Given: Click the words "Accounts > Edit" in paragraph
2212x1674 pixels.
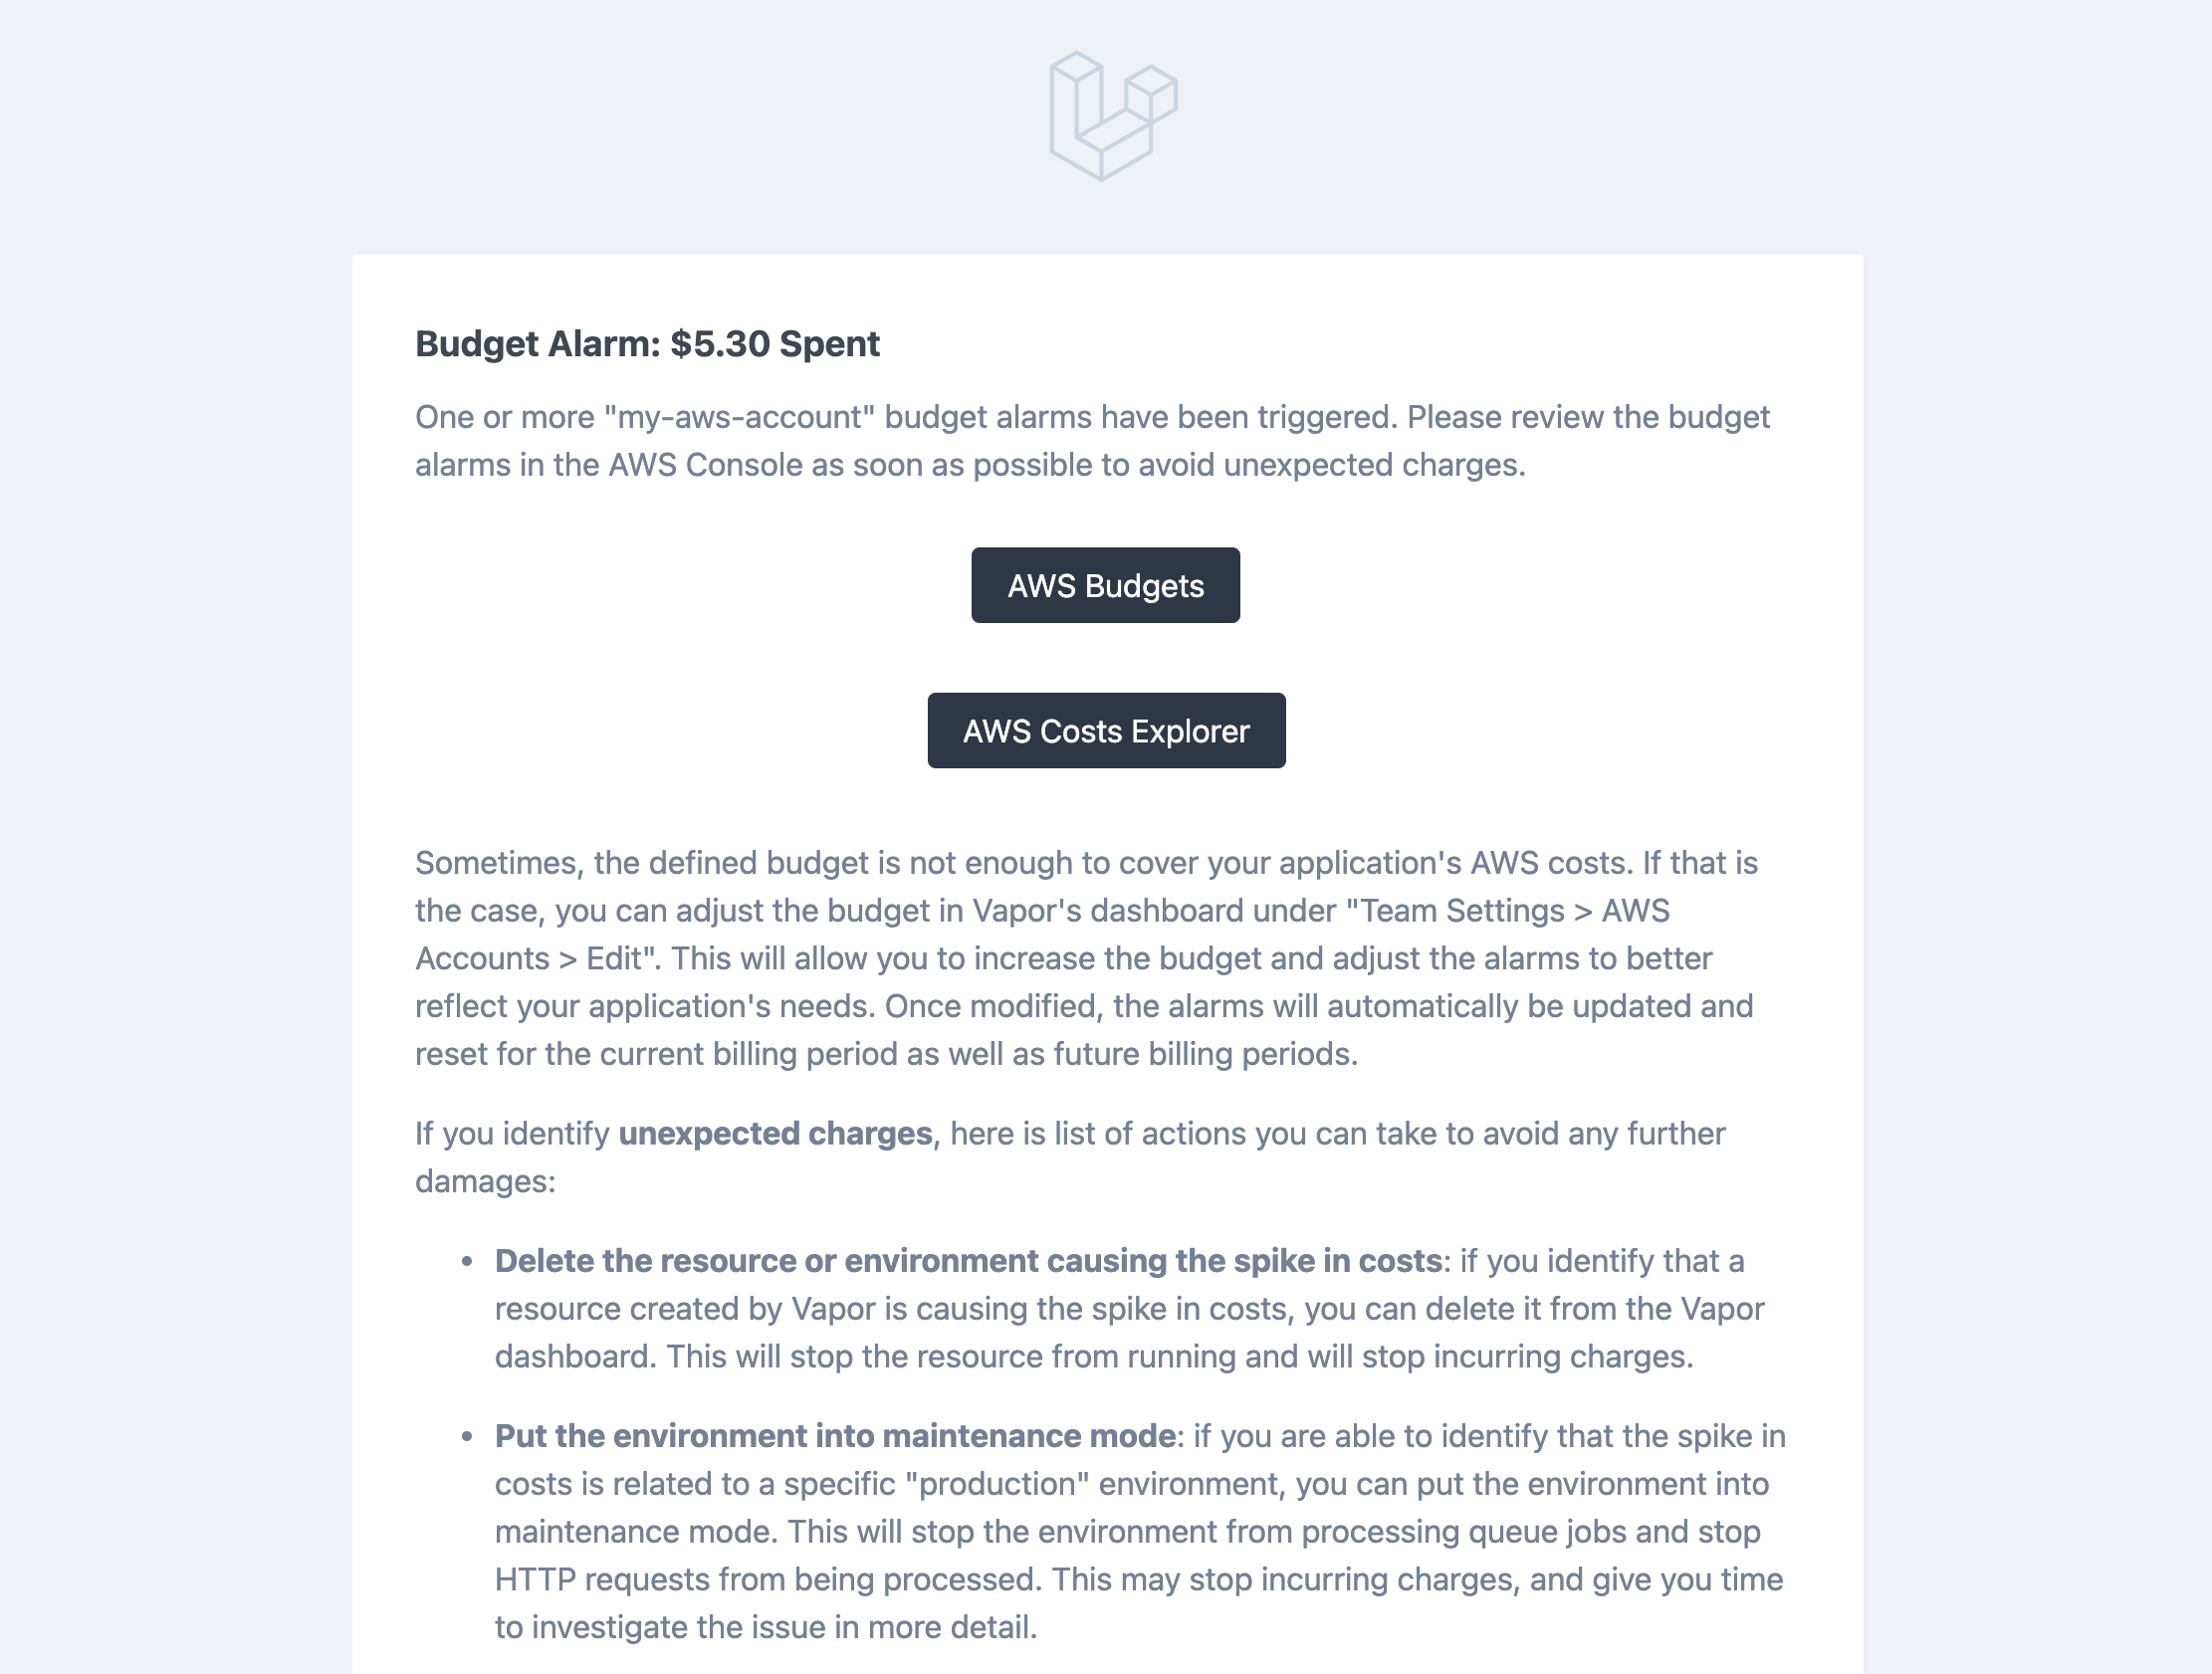Looking at the screenshot, I should tap(537, 959).
